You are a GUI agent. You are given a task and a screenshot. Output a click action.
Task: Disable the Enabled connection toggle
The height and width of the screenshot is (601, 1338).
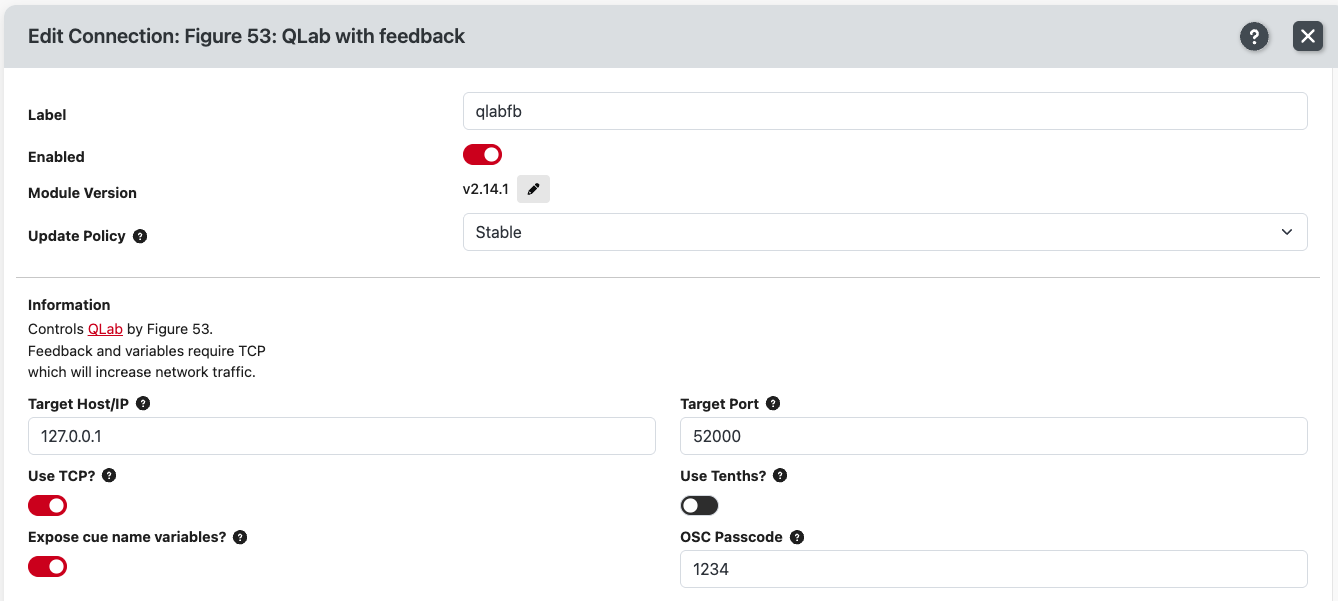tap(482, 155)
